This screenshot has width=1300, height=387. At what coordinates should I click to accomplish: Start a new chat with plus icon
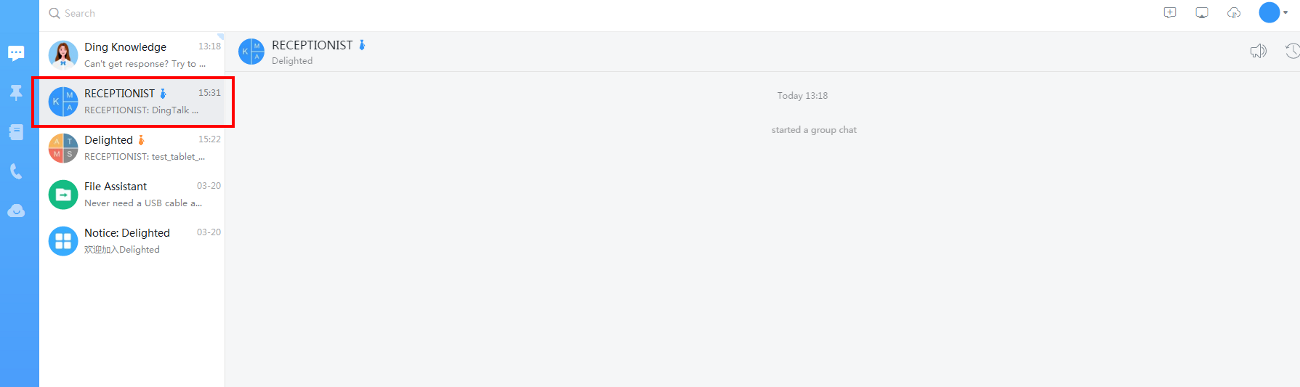(1170, 13)
